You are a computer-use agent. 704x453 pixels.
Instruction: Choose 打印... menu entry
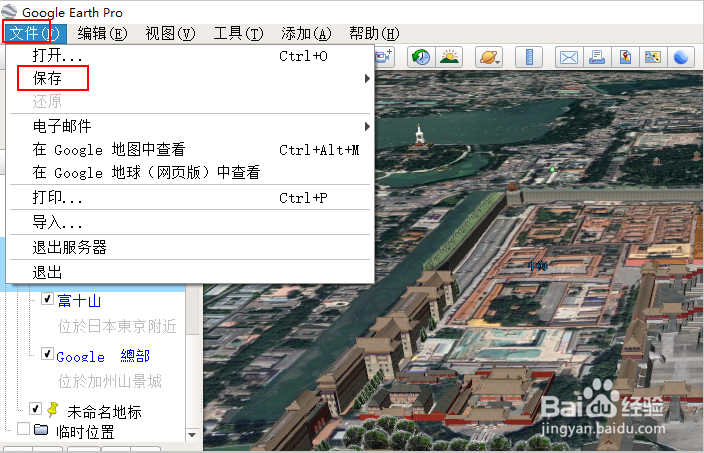(190, 198)
